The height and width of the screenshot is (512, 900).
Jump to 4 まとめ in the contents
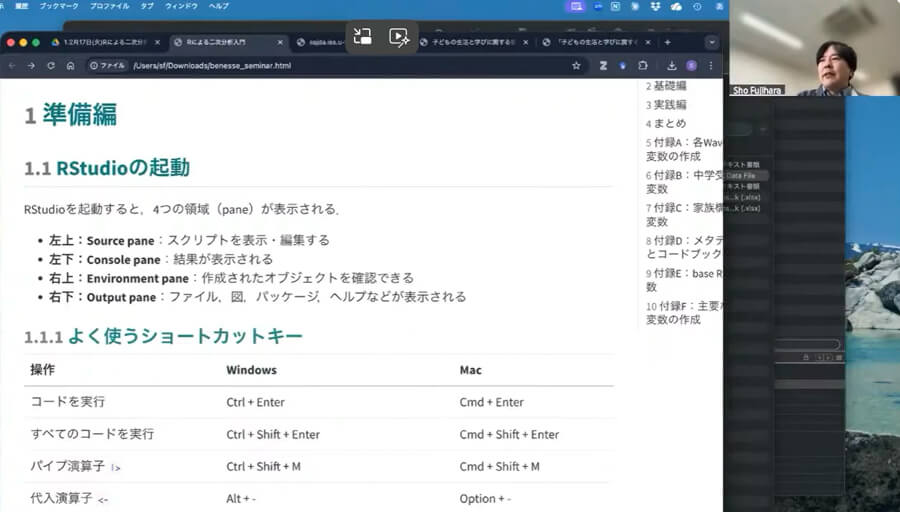point(666,123)
